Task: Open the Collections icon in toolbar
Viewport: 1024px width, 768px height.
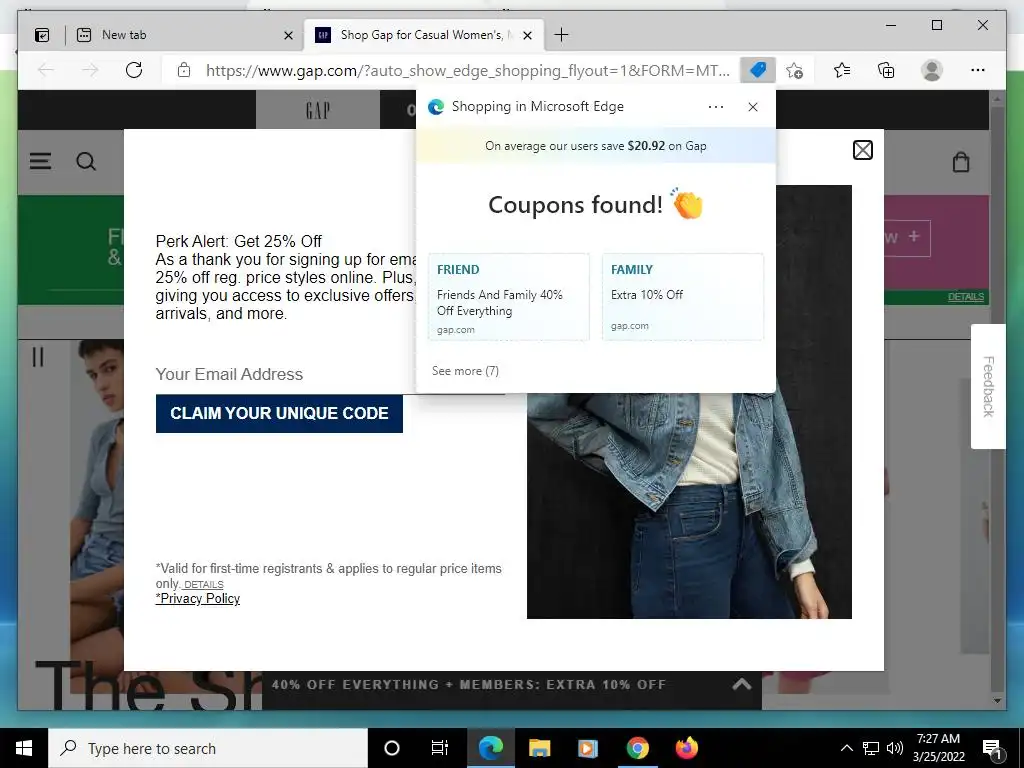Action: click(886, 70)
